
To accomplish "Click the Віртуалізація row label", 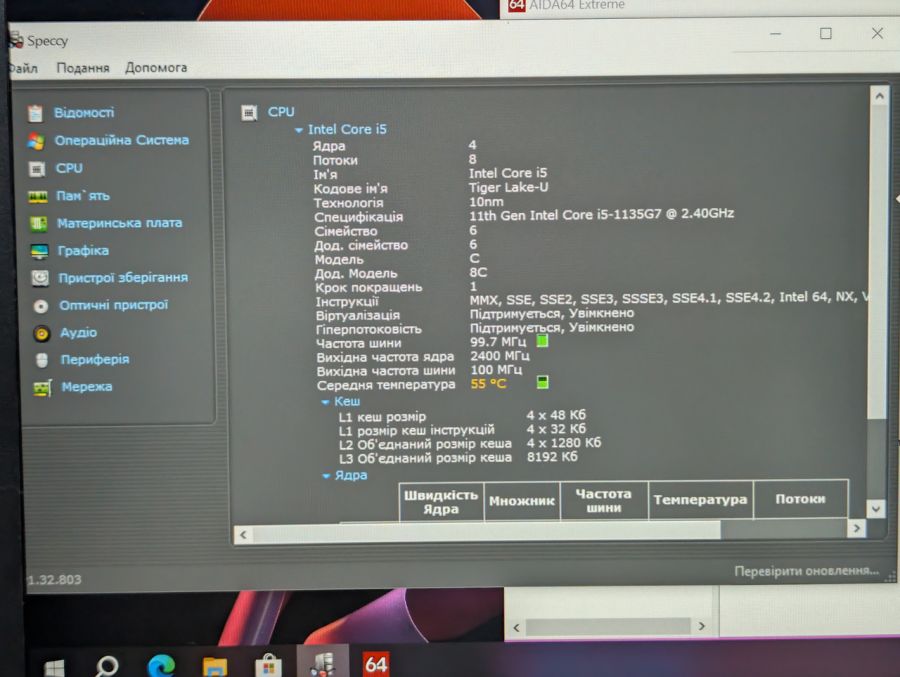I will (358, 315).
